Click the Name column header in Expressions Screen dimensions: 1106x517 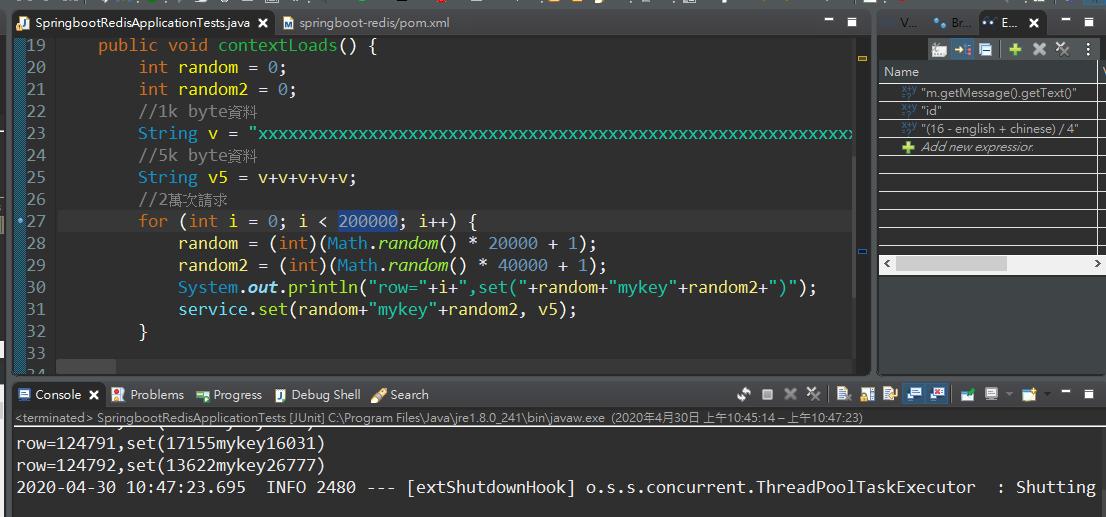988,71
